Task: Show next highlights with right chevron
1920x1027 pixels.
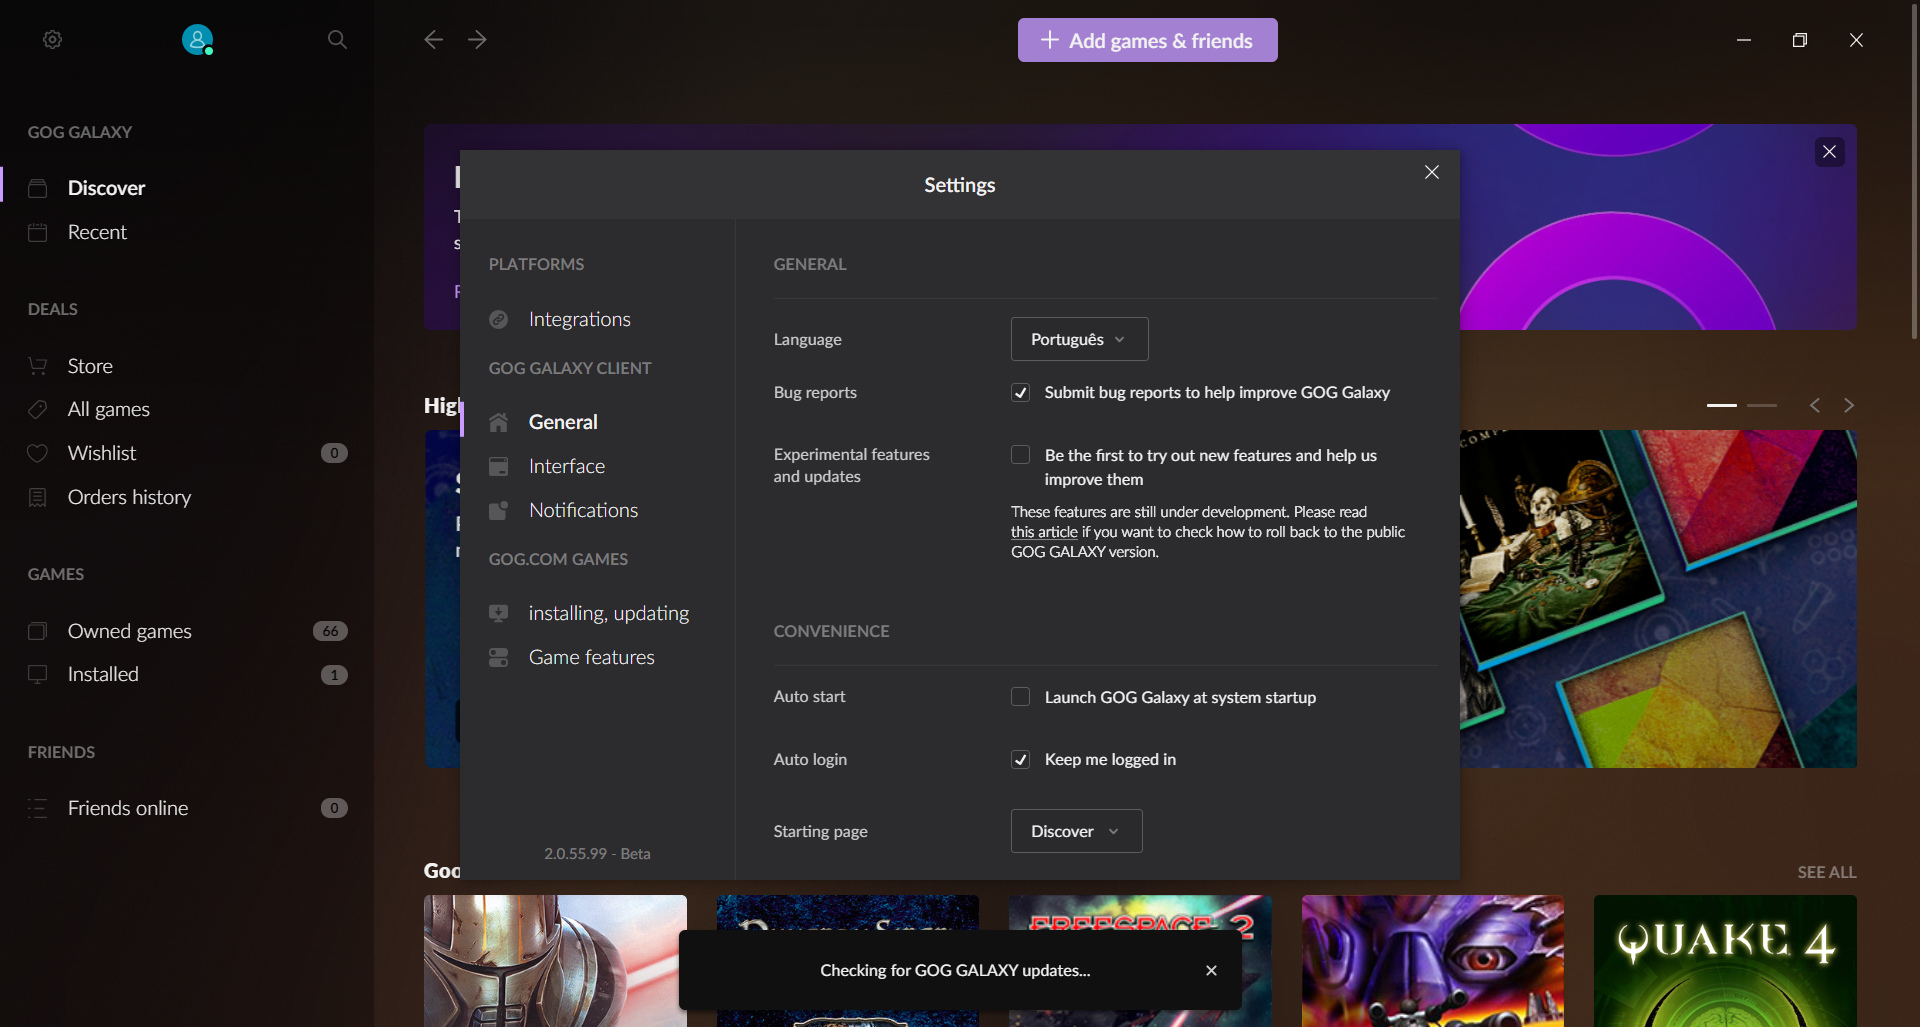Action: click(x=1849, y=405)
